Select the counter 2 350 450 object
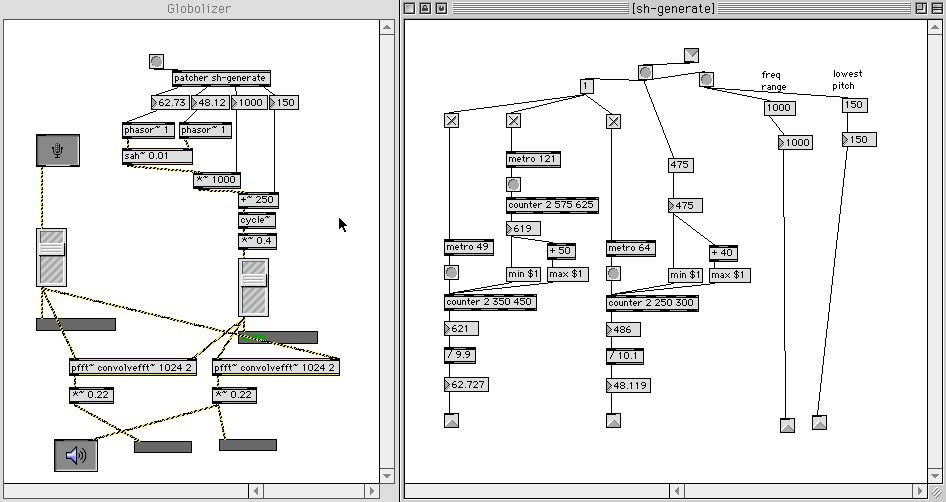Image resolution: width=946 pixels, height=502 pixels. pos(490,302)
